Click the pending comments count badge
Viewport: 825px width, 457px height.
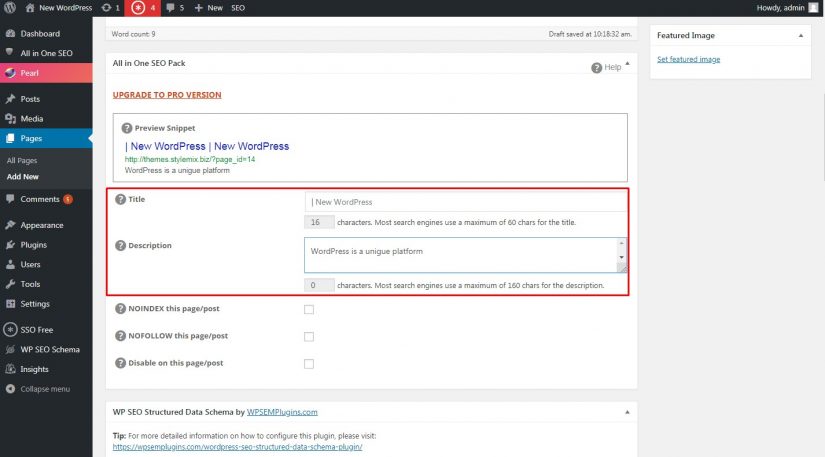(x=68, y=199)
